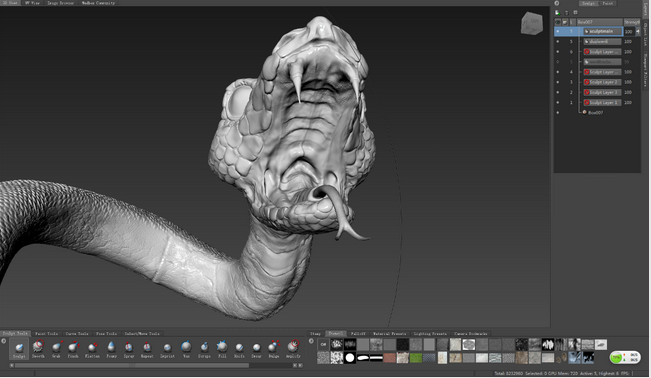Switch to Pose Tools tab
651x378 pixels.
(106, 334)
